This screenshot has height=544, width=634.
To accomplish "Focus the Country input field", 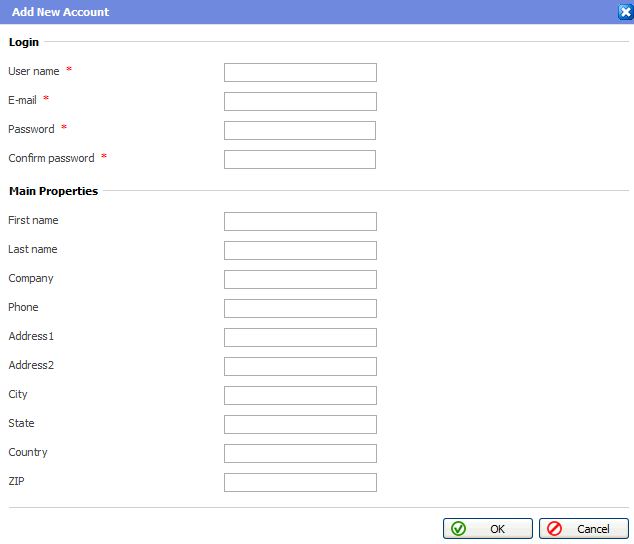I will pos(300,453).
